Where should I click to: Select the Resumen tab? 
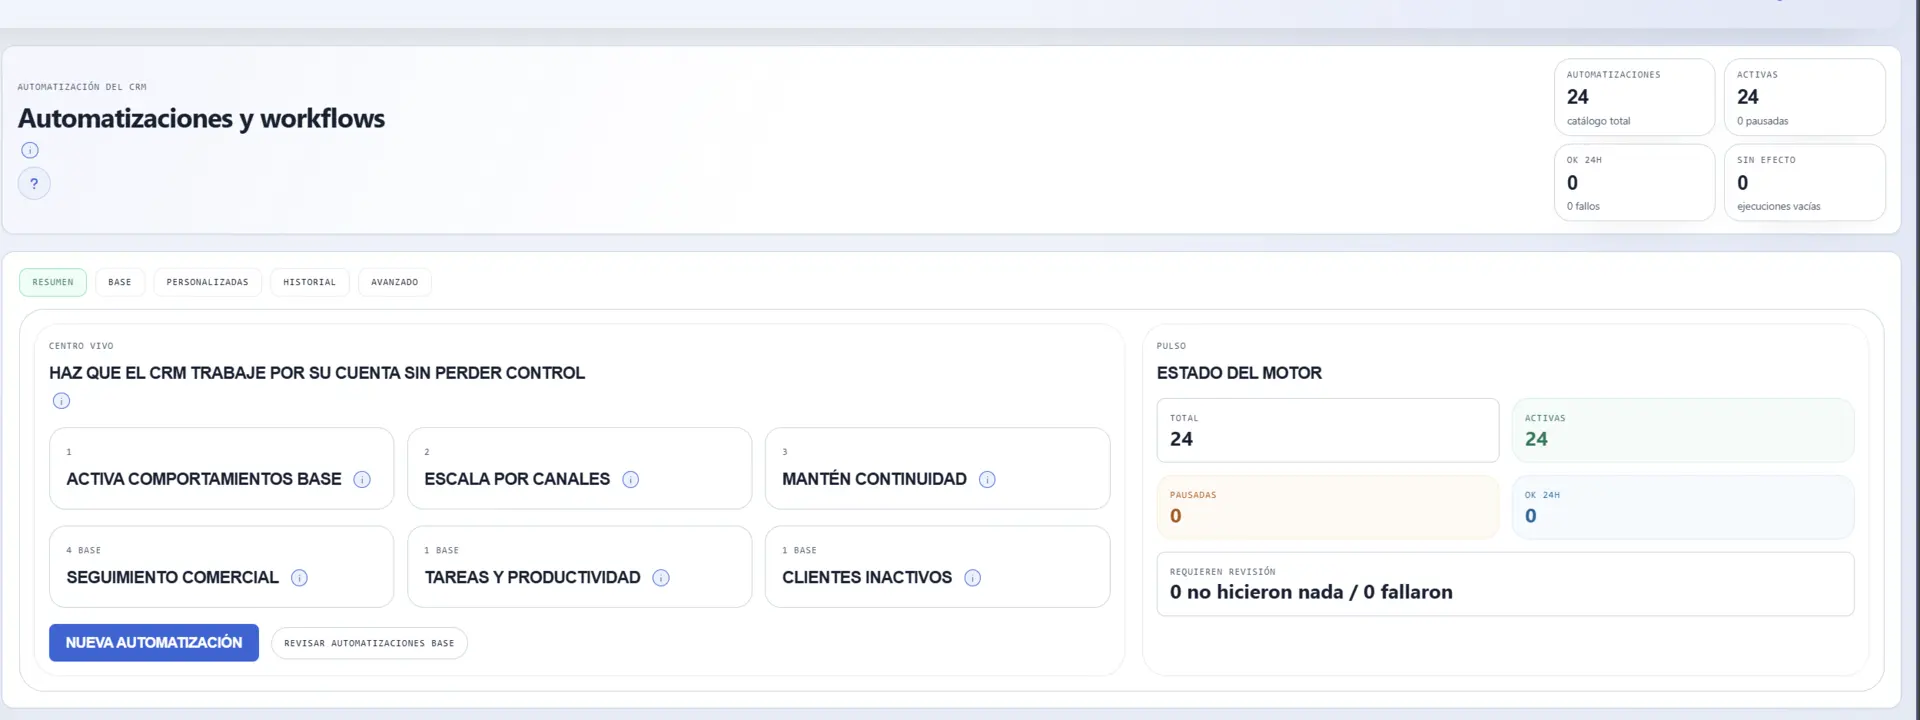pos(53,282)
